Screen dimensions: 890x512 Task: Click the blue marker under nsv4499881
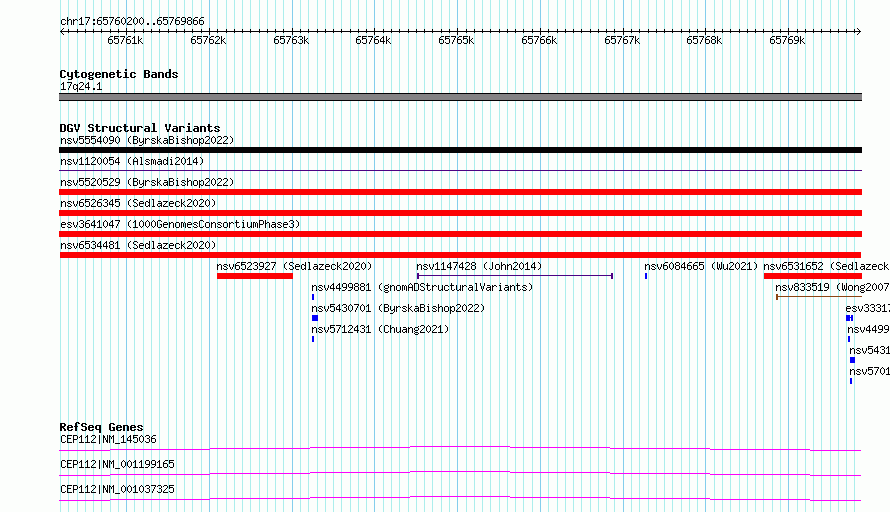(313, 297)
